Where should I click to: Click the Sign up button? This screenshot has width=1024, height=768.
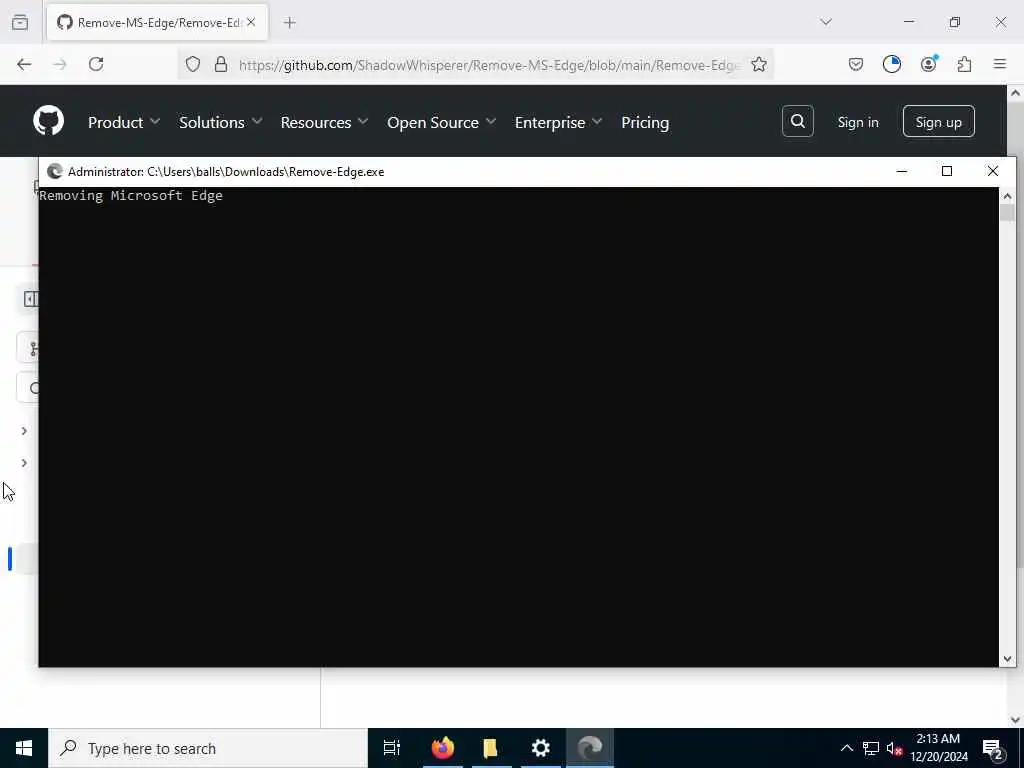coord(938,121)
